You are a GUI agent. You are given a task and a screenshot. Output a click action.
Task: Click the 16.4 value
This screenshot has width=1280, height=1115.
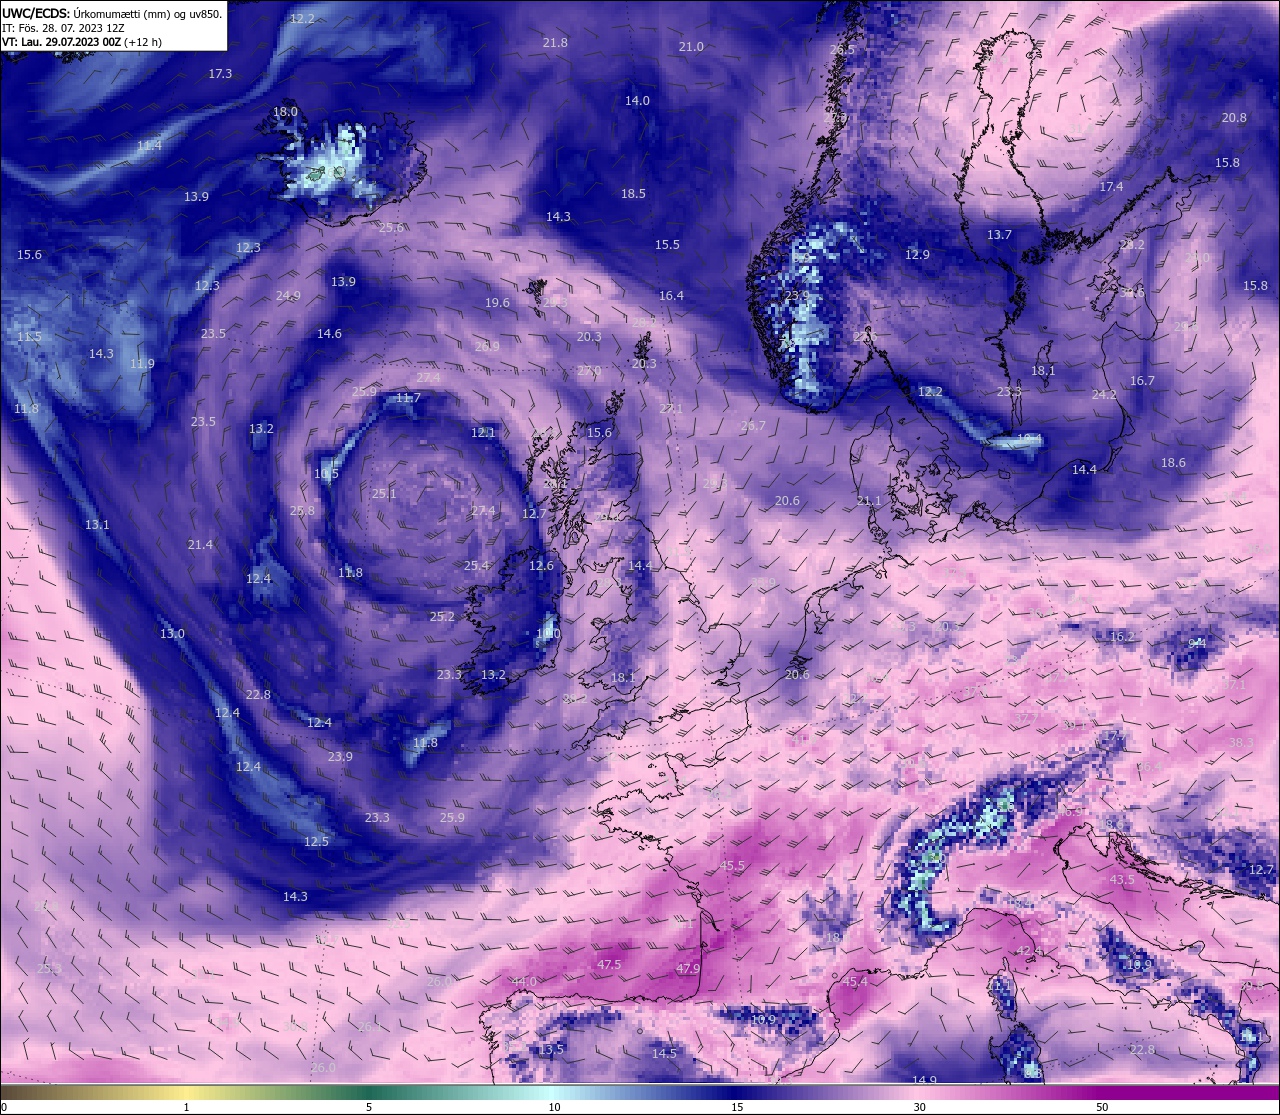(671, 296)
